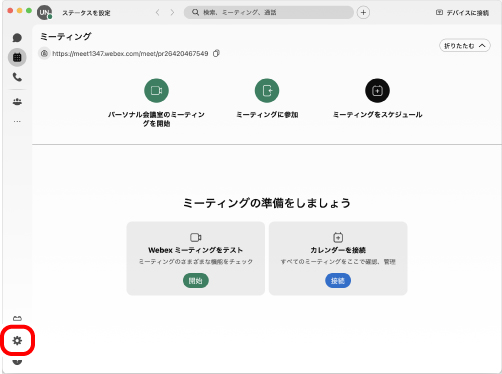This screenshot has height=374, width=502.
Task: Select the Meetings calendar sidebar icon
Action: (17, 57)
